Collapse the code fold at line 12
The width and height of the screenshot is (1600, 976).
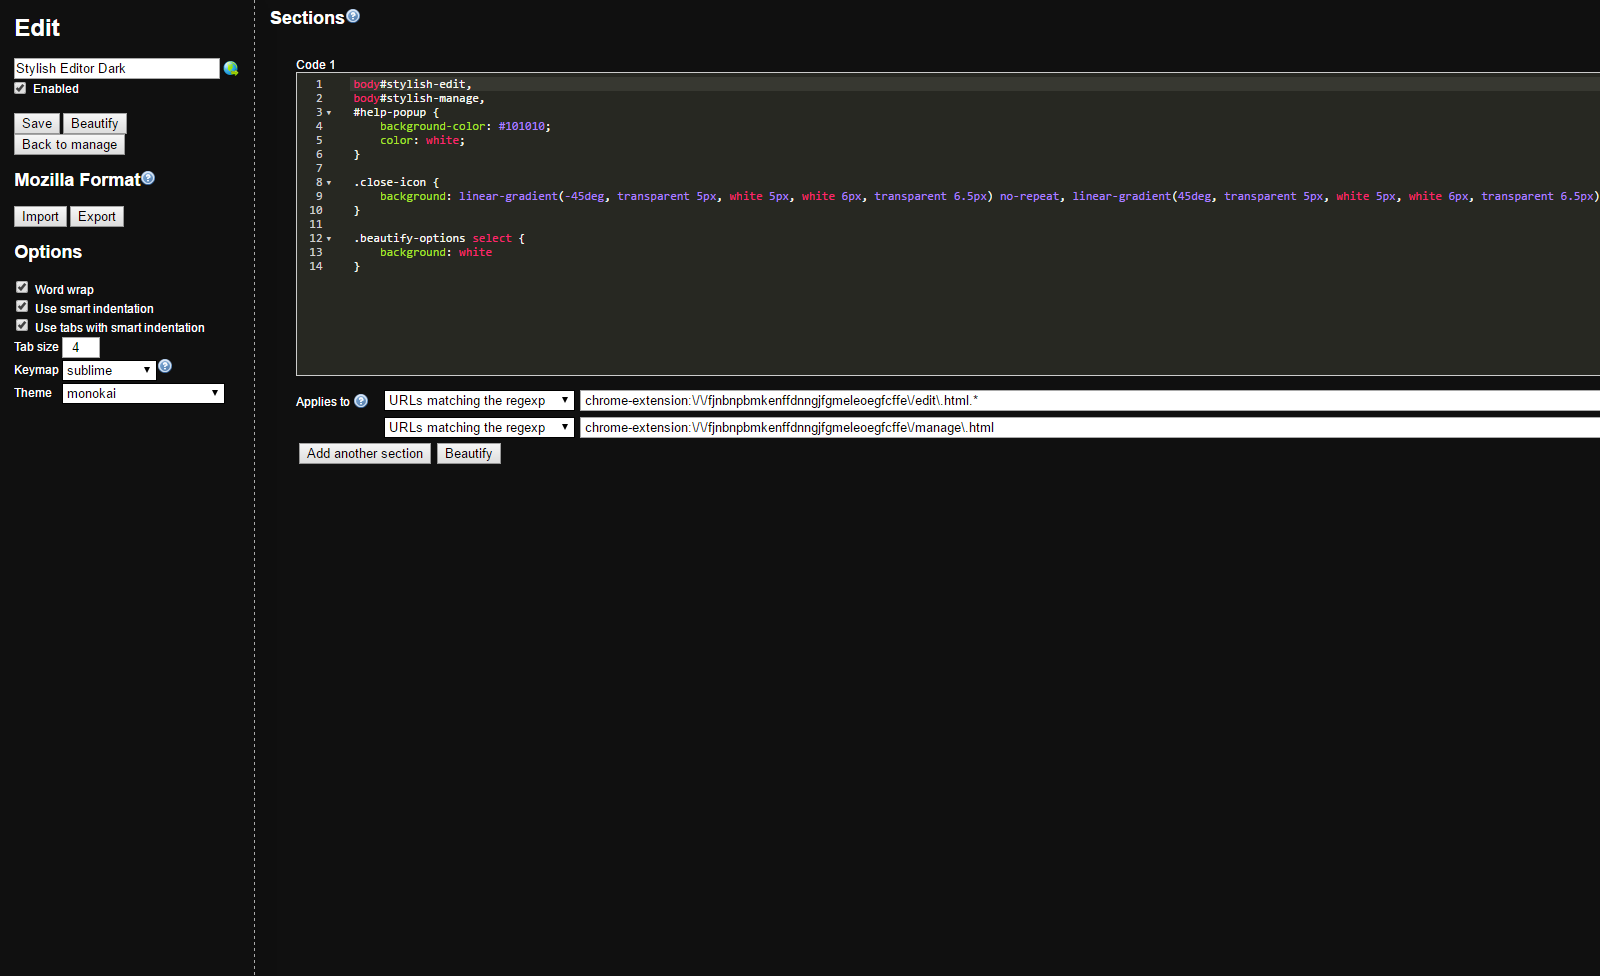[x=329, y=239]
